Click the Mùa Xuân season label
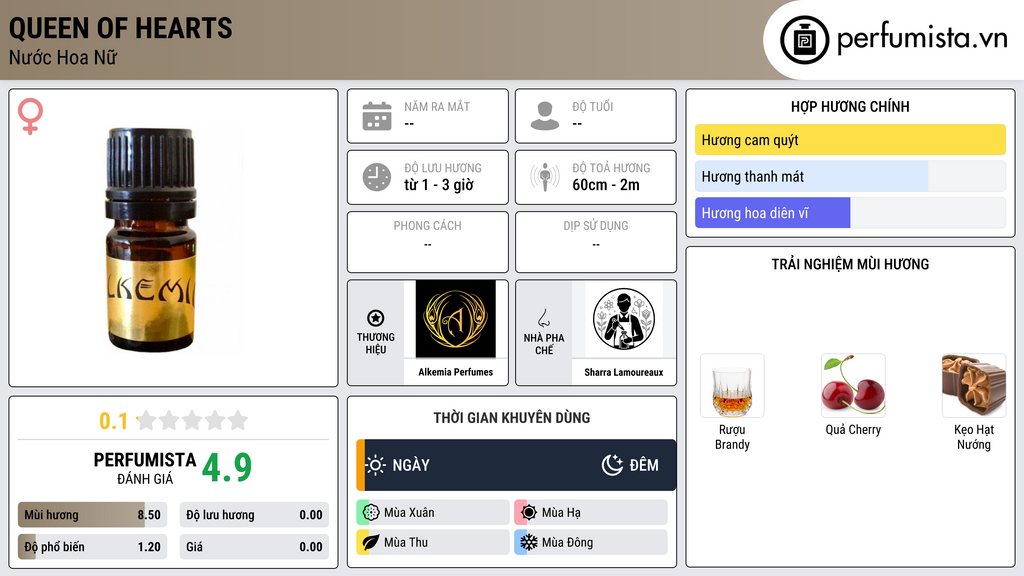Viewport: 1024px width, 576px height. click(x=409, y=513)
